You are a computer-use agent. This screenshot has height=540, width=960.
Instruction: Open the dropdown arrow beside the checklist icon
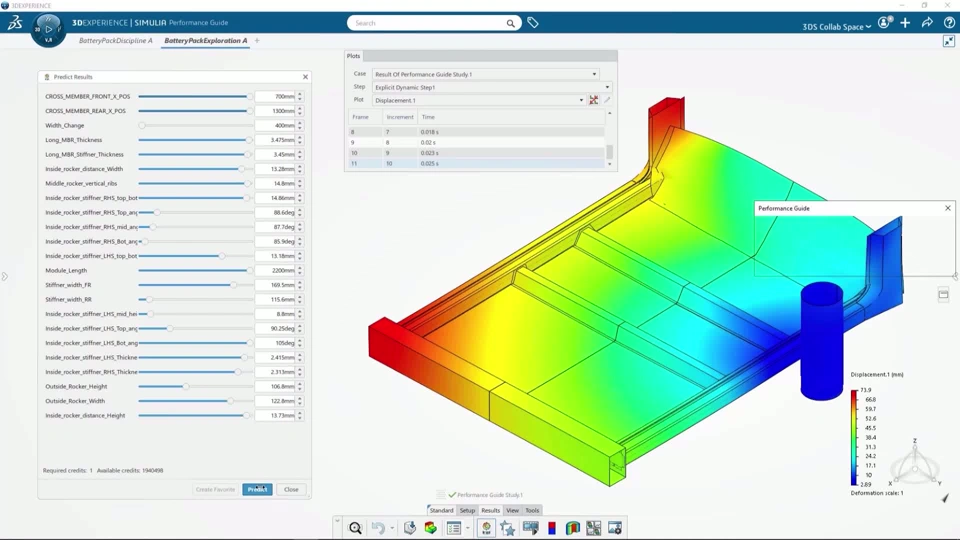(x=467, y=528)
